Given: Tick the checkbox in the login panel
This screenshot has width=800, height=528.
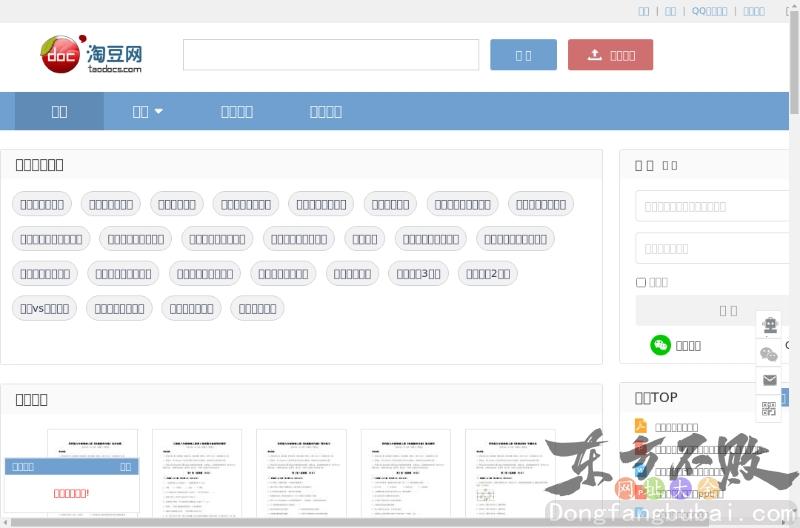Looking at the screenshot, I should (x=641, y=282).
